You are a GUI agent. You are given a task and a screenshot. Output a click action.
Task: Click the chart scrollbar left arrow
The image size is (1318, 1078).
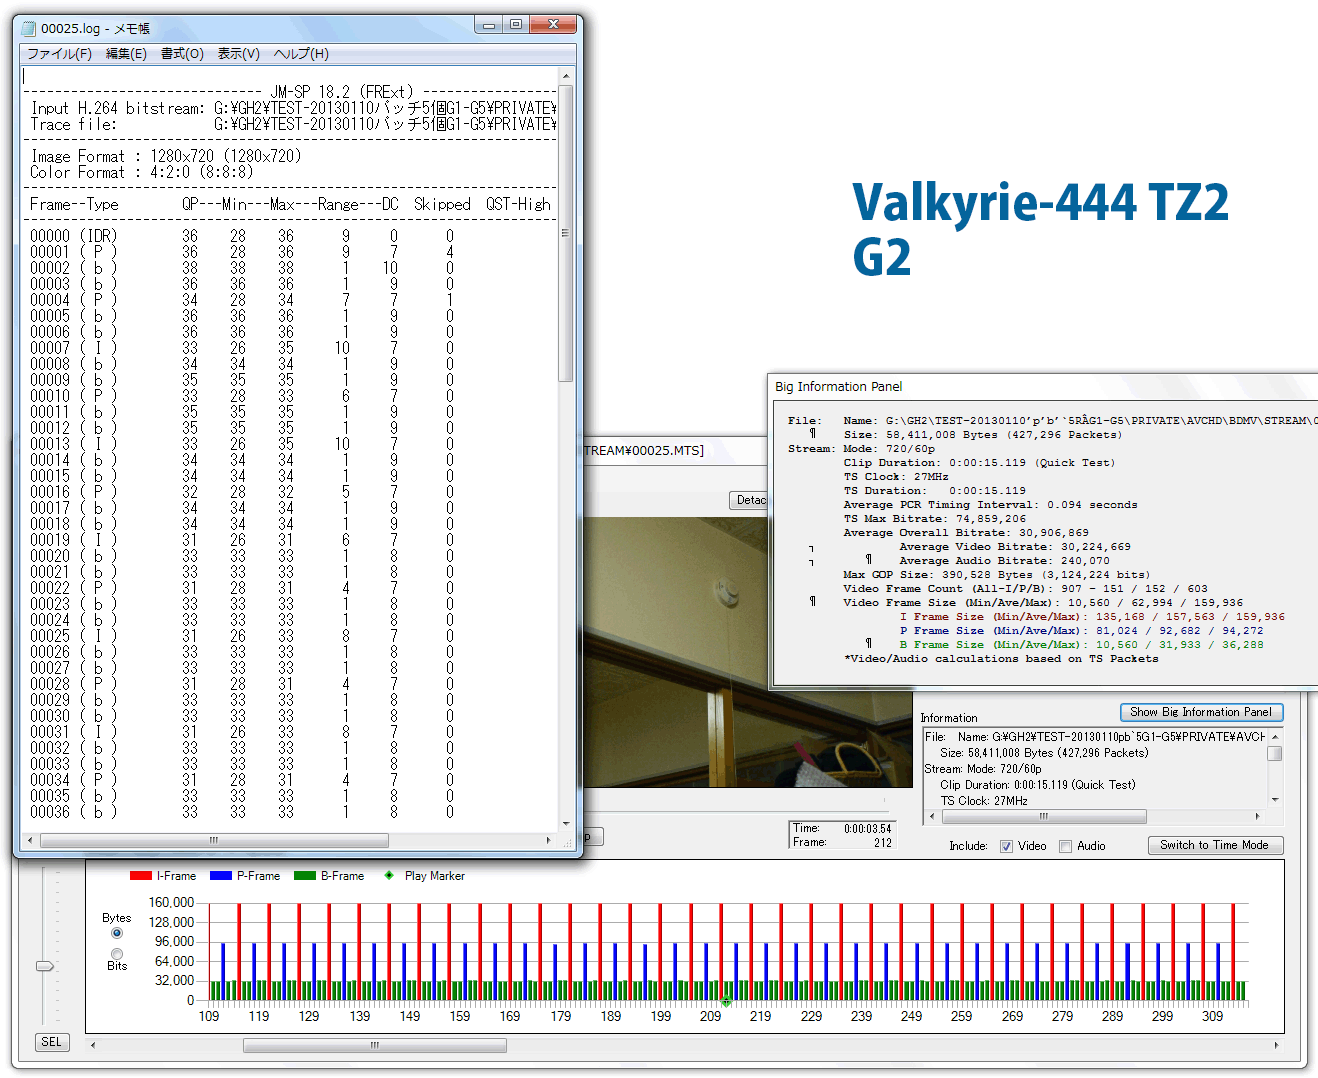(93, 1045)
